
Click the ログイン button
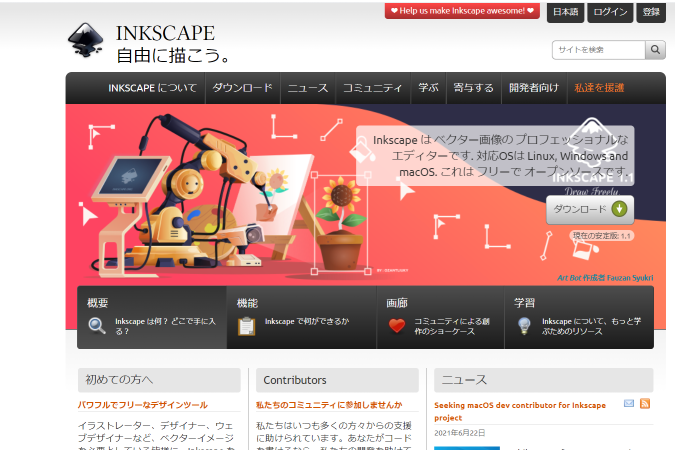click(610, 12)
